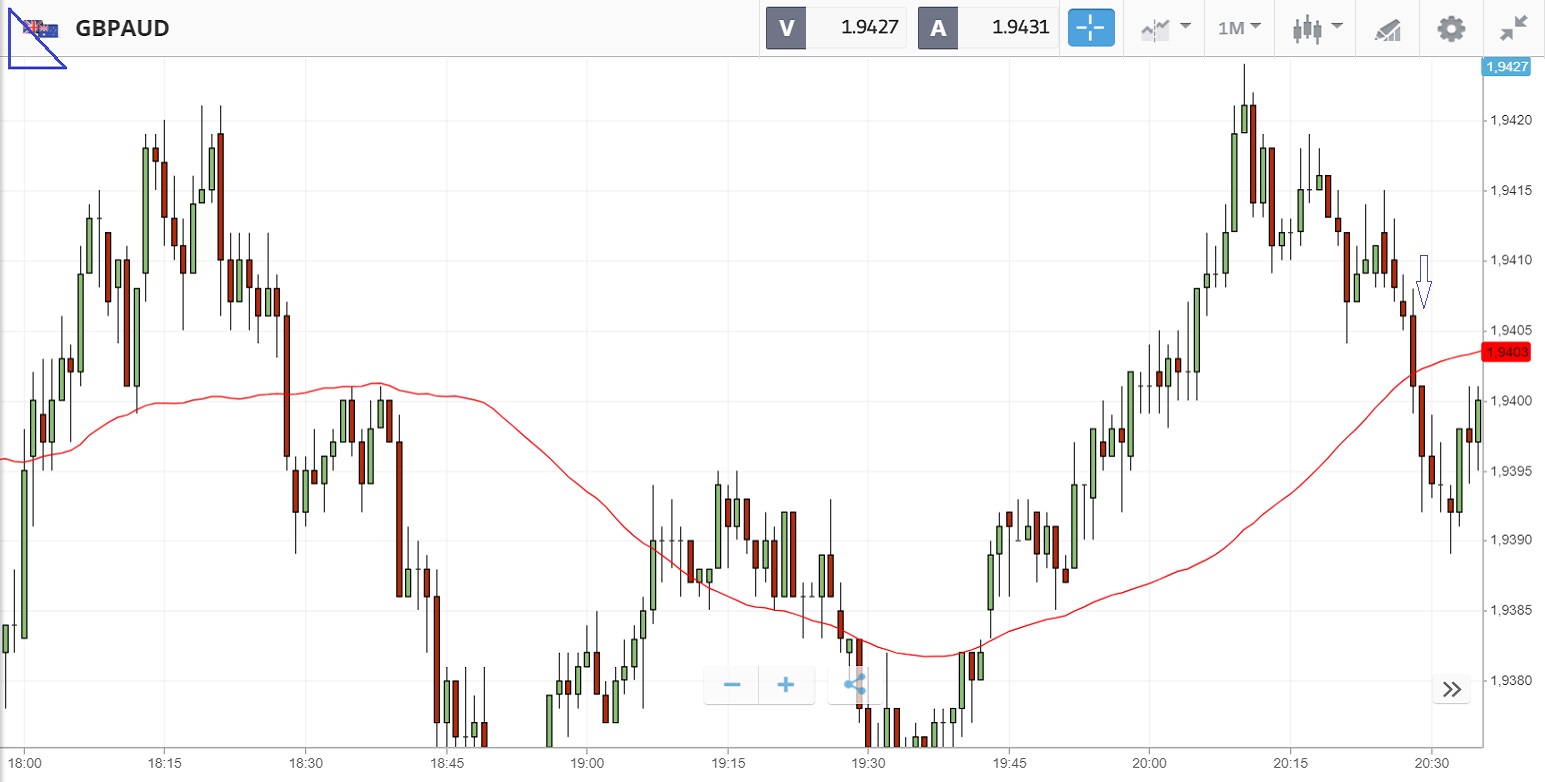Click the 18:15 time axis label

point(163,762)
